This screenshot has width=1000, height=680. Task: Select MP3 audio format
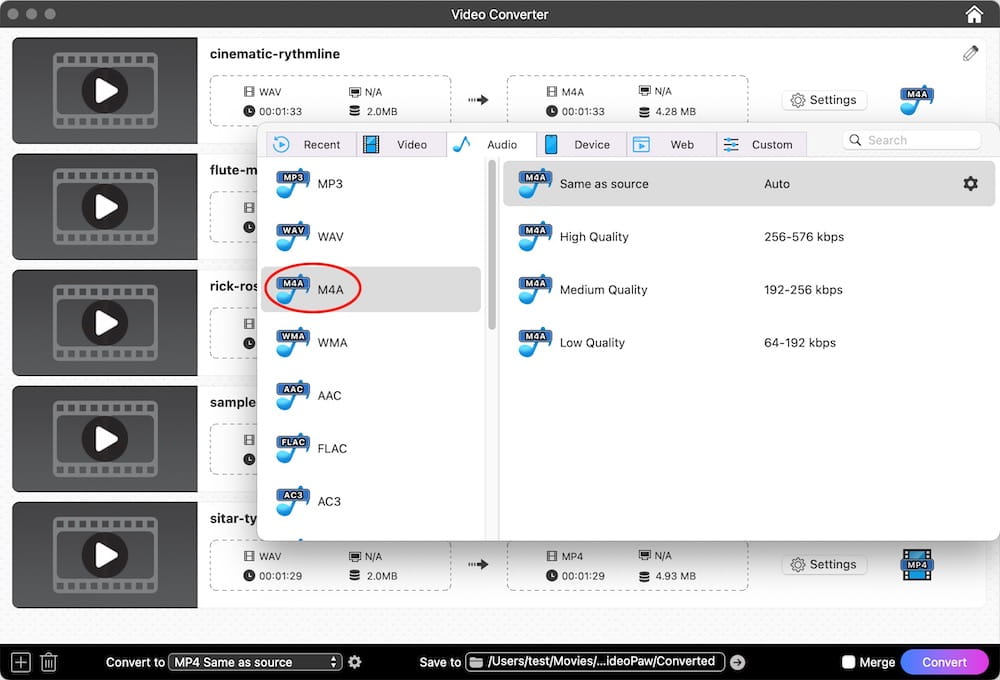371,184
